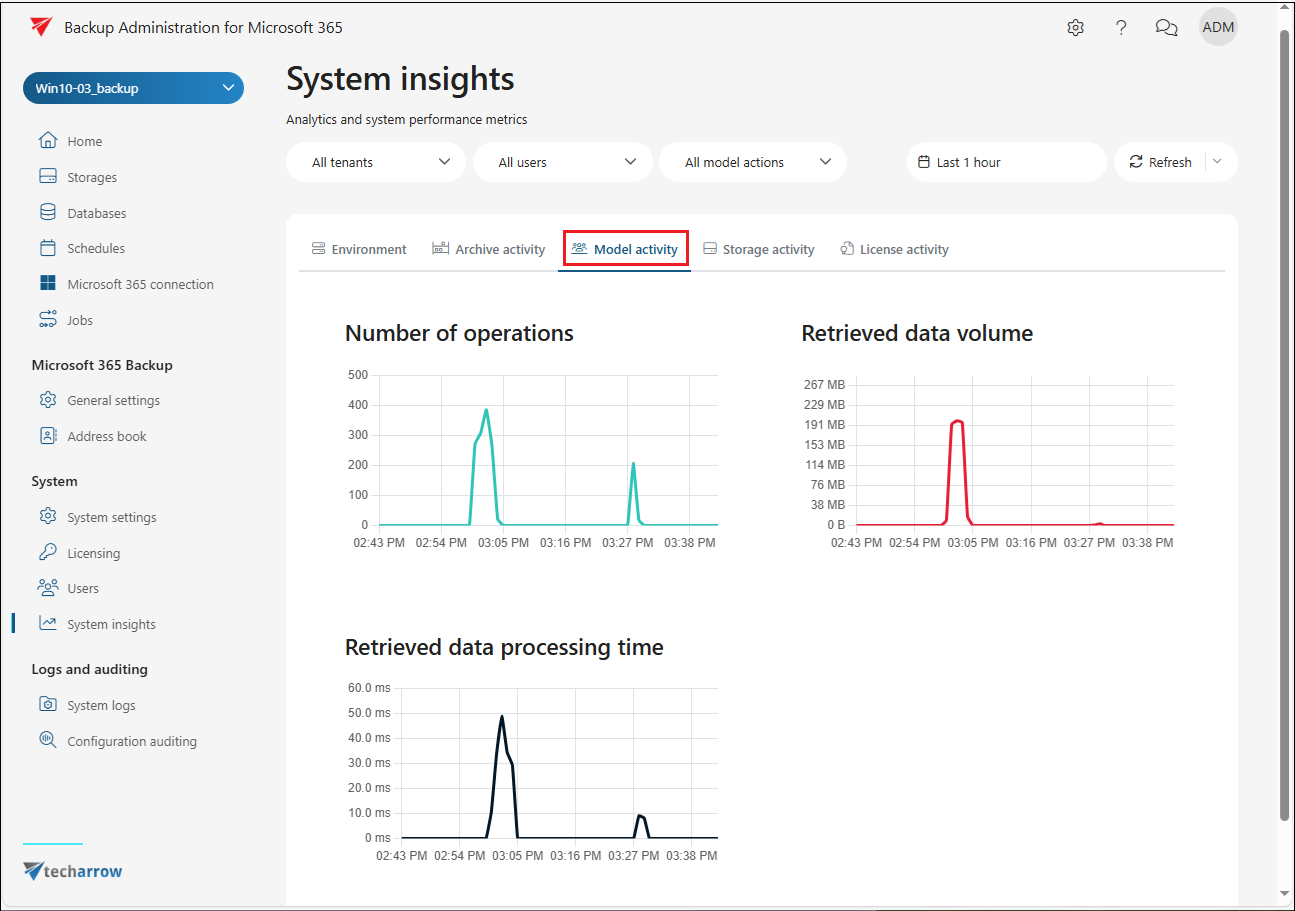Expand the All users filter dropdown
Image resolution: width=1295 pixels, height=911 pixels.
click(x=562, y=162)
